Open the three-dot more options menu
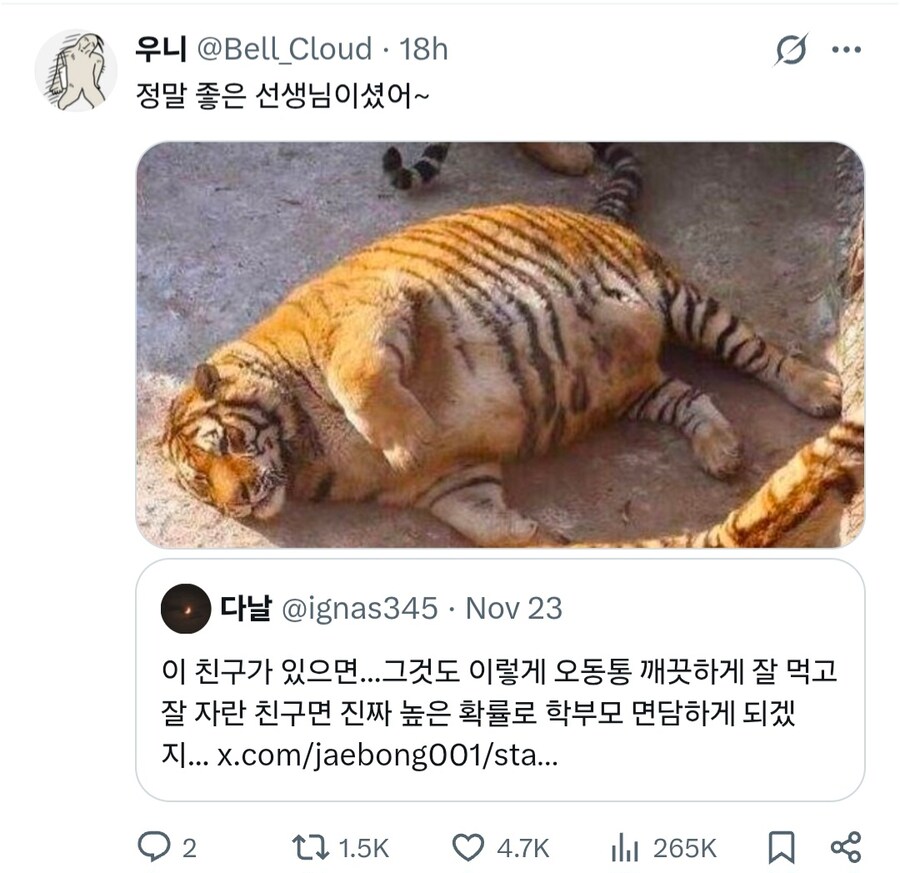 846,51
